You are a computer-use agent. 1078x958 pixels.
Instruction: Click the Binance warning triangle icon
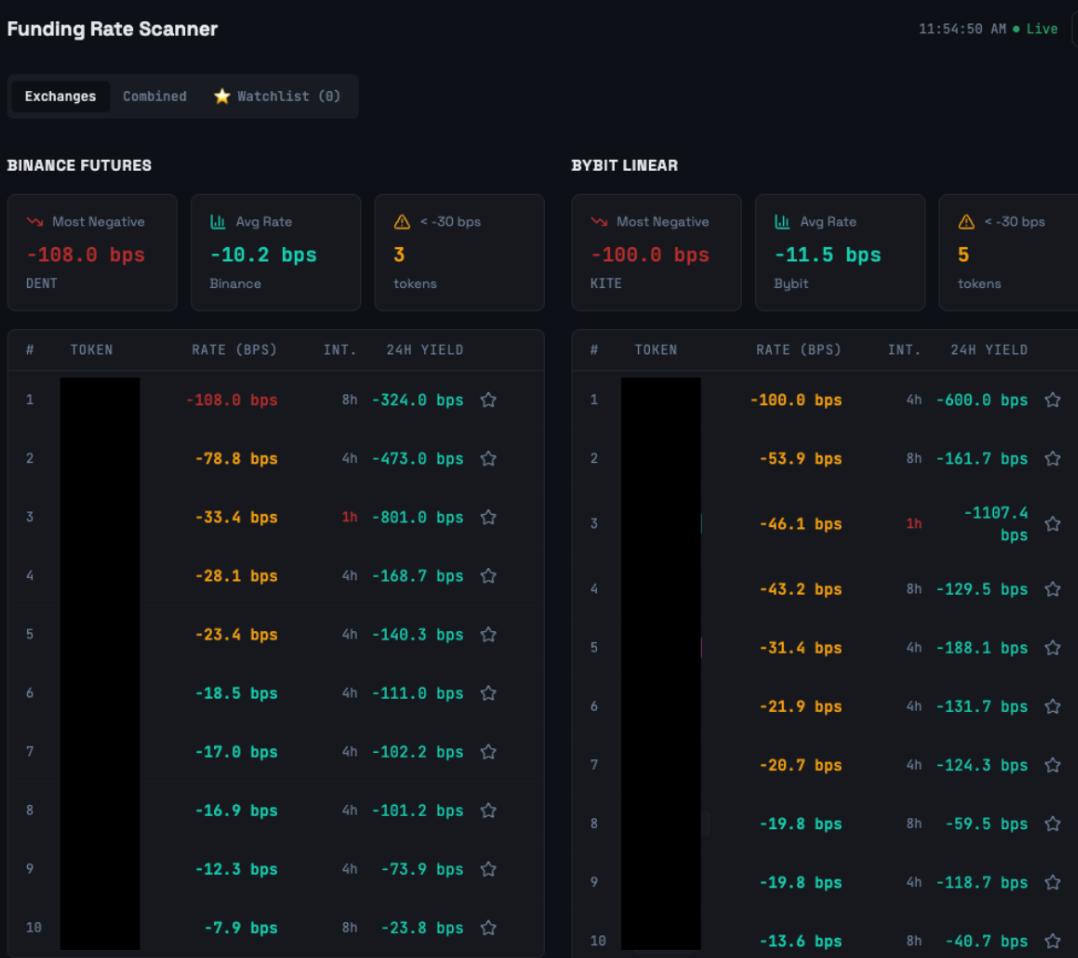point(402,221)
